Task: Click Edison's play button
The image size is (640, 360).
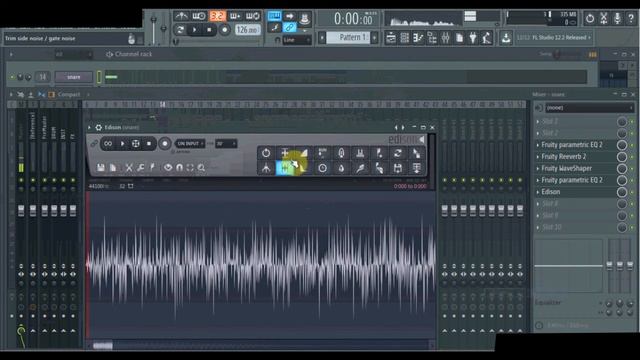Action: (x=122, y=144)
